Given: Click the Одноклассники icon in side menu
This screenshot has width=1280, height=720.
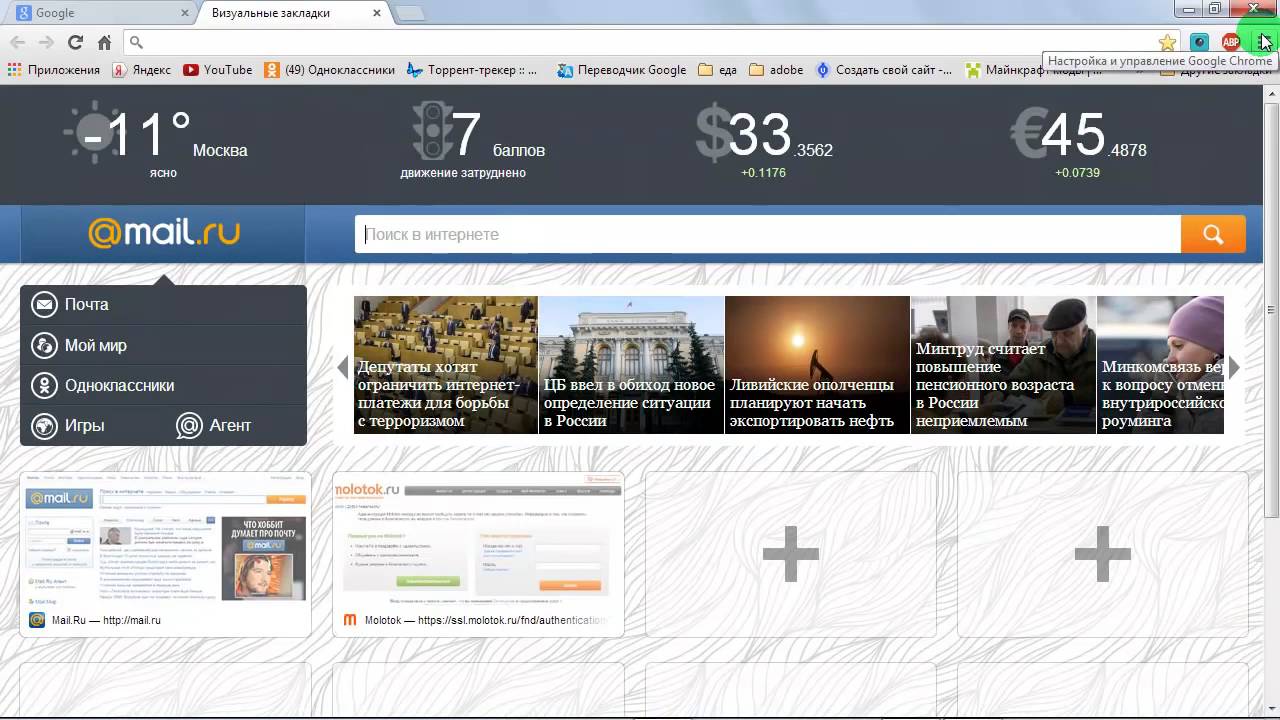Looking at the screenshot, I should (44, 385).
